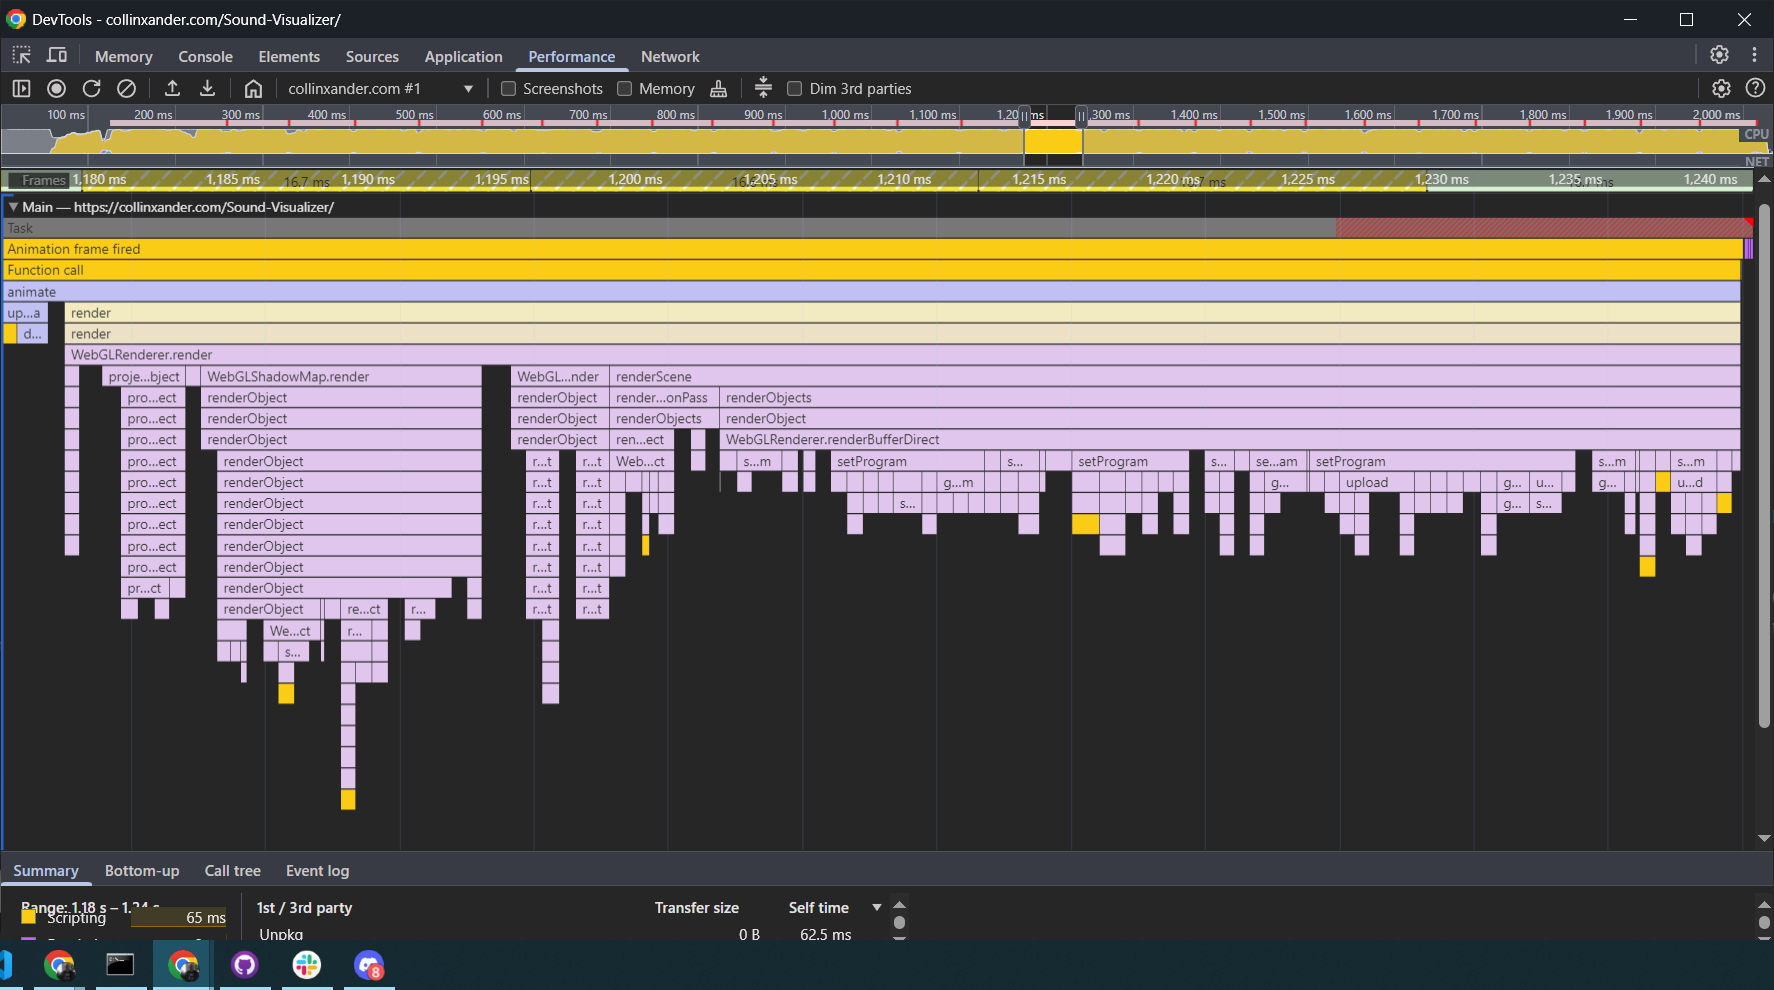The height and width of the screenshot is (990, 1774).
Task: Check the Dim 3rd parties option
Action: point(795,89)
